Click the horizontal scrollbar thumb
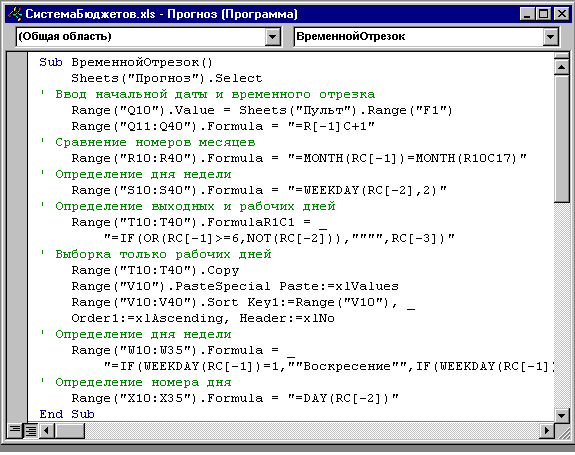The height and width of the screenshot is (455, 575). pos(70,430)
